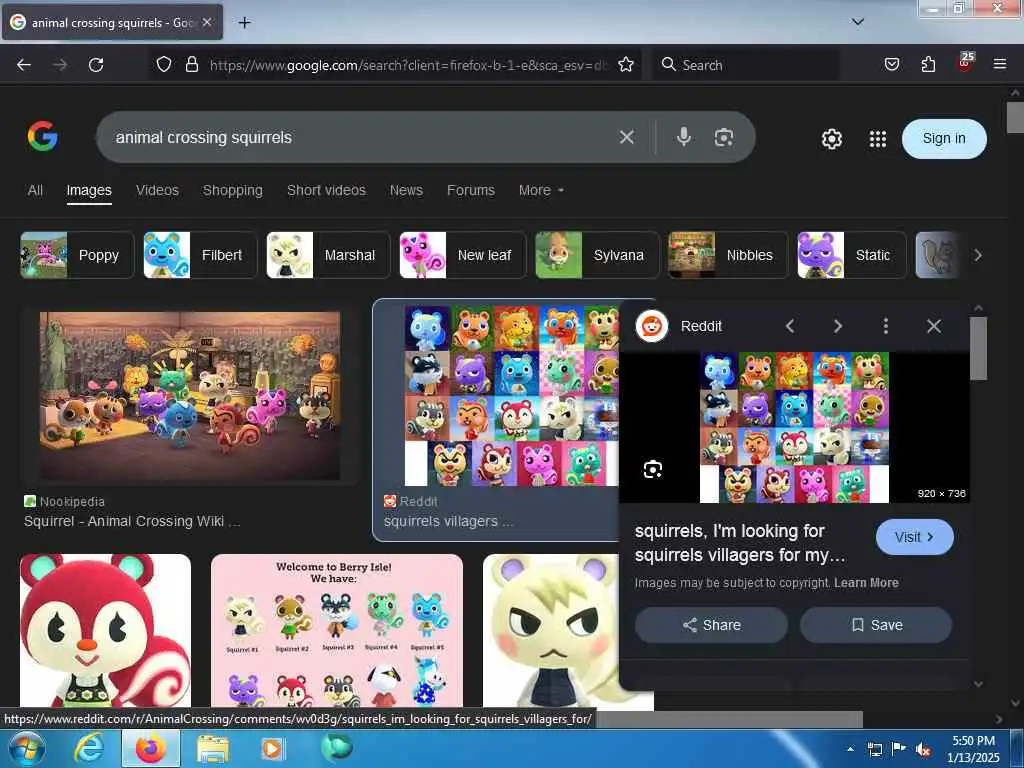Viewport: 1024px width, 768px height.
Task: Open the Nookipedia squirrel room image
Action: pos(189,396)
